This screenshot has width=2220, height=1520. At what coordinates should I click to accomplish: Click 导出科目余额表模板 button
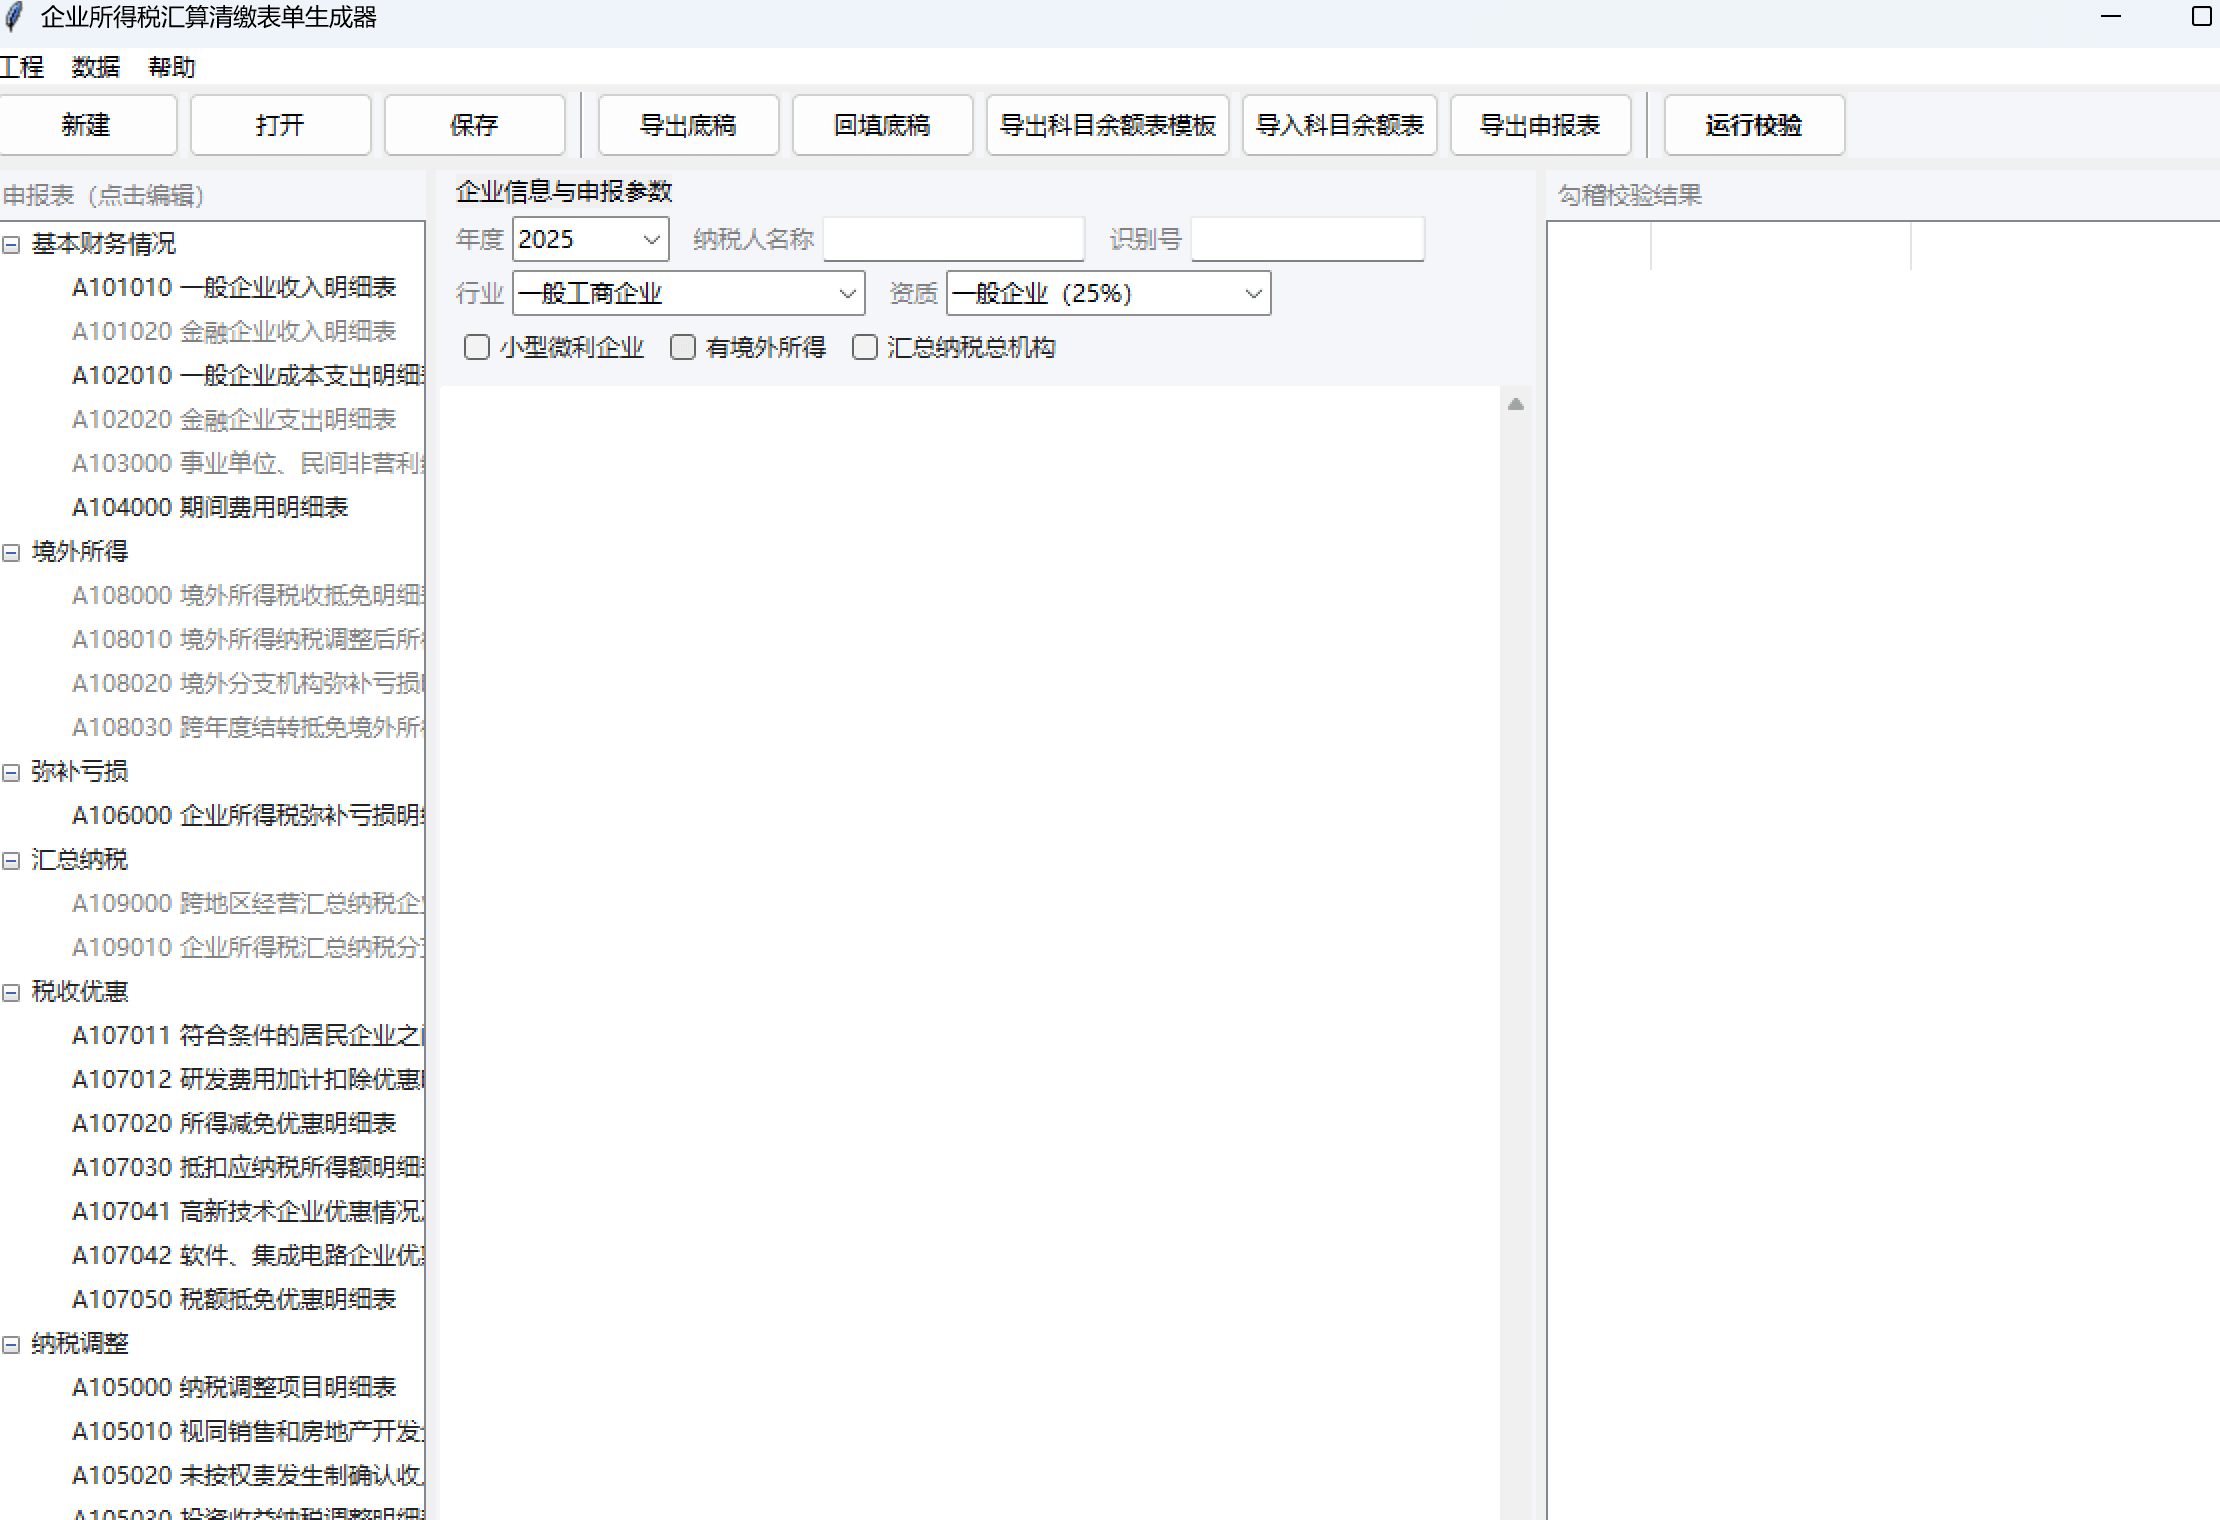tap(1108, 125)
